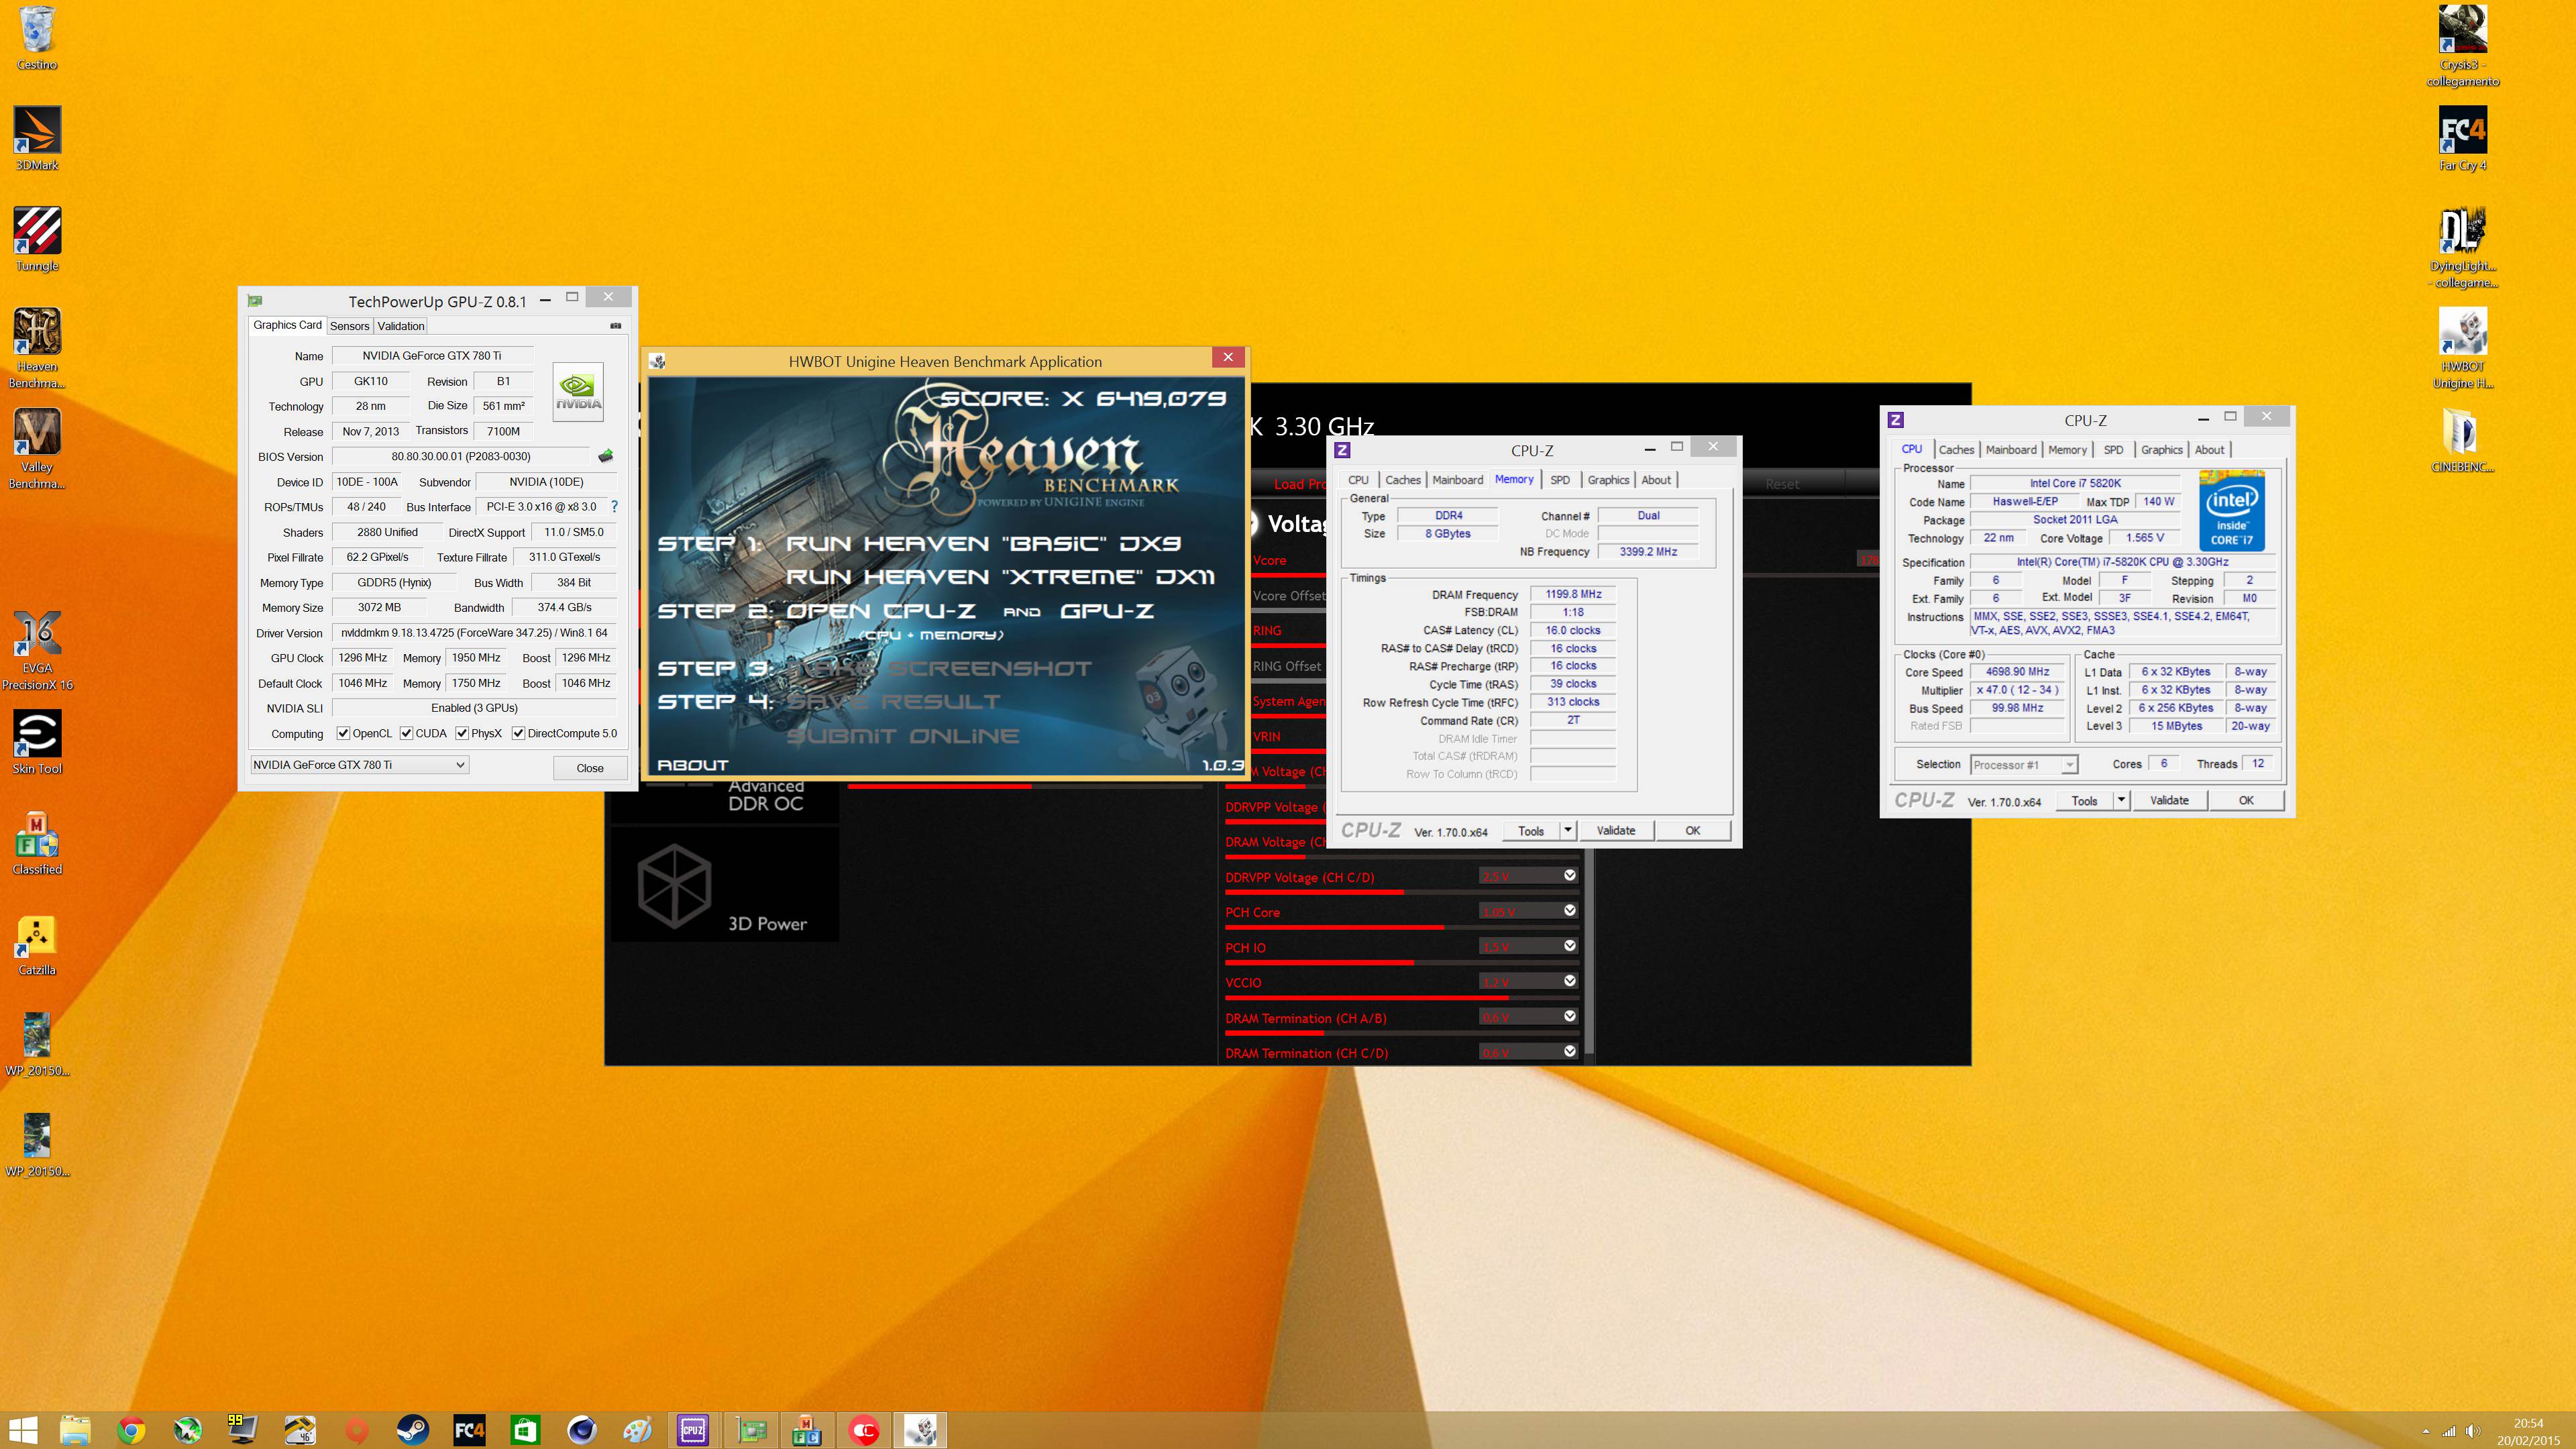Open the Classified desktop shortcut
Viewport: 2576px width, 1449px height.
pyautogui.click(x=37, y=844)
